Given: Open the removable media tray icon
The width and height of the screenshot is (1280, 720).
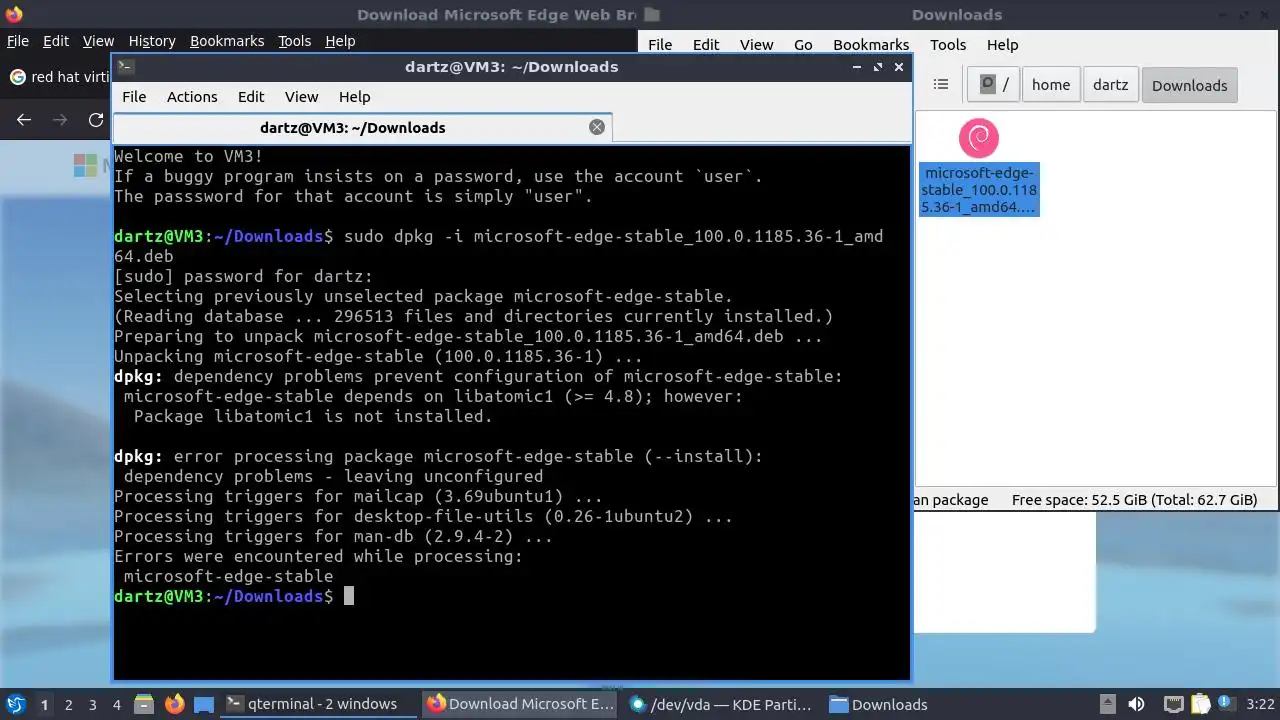Looking at the screenshot, I should [1108, 704].
